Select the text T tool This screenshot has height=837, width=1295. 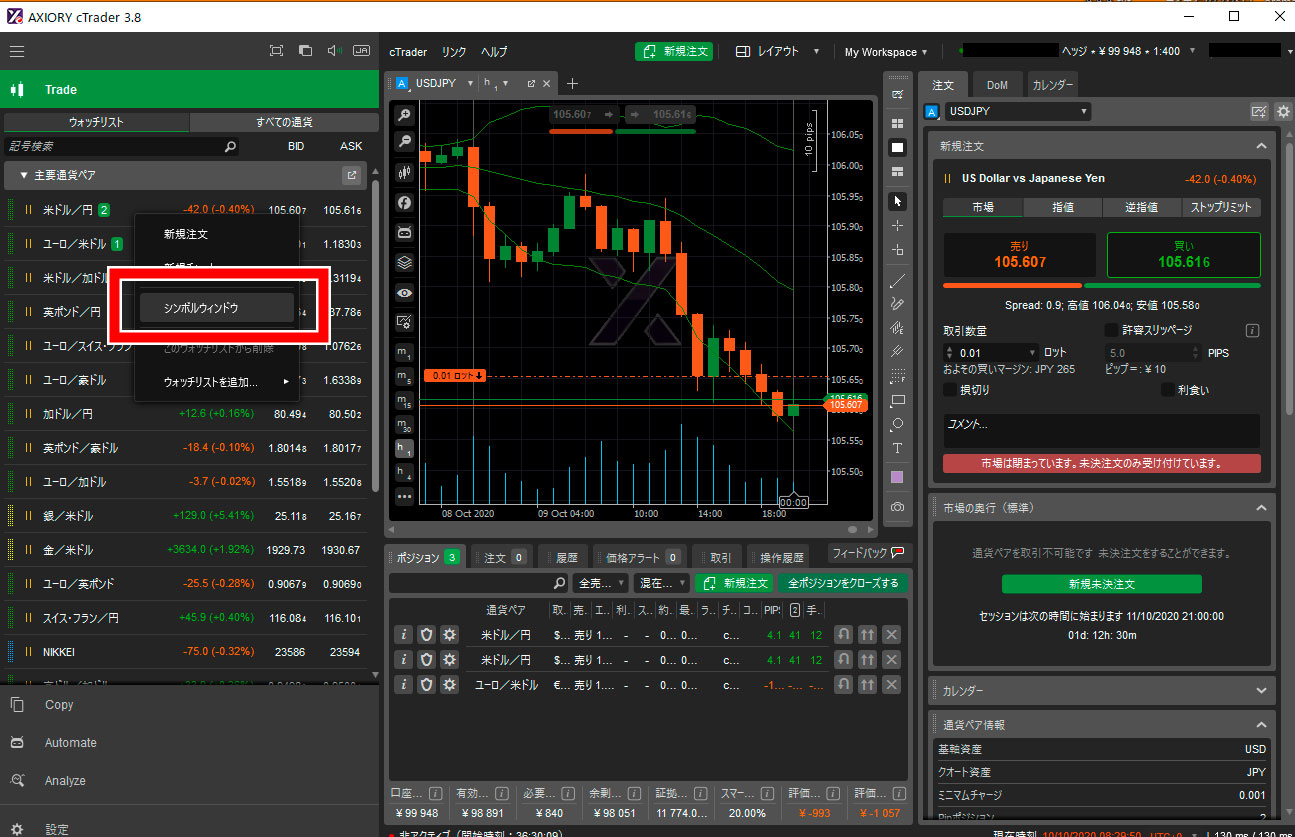point(897,448)
